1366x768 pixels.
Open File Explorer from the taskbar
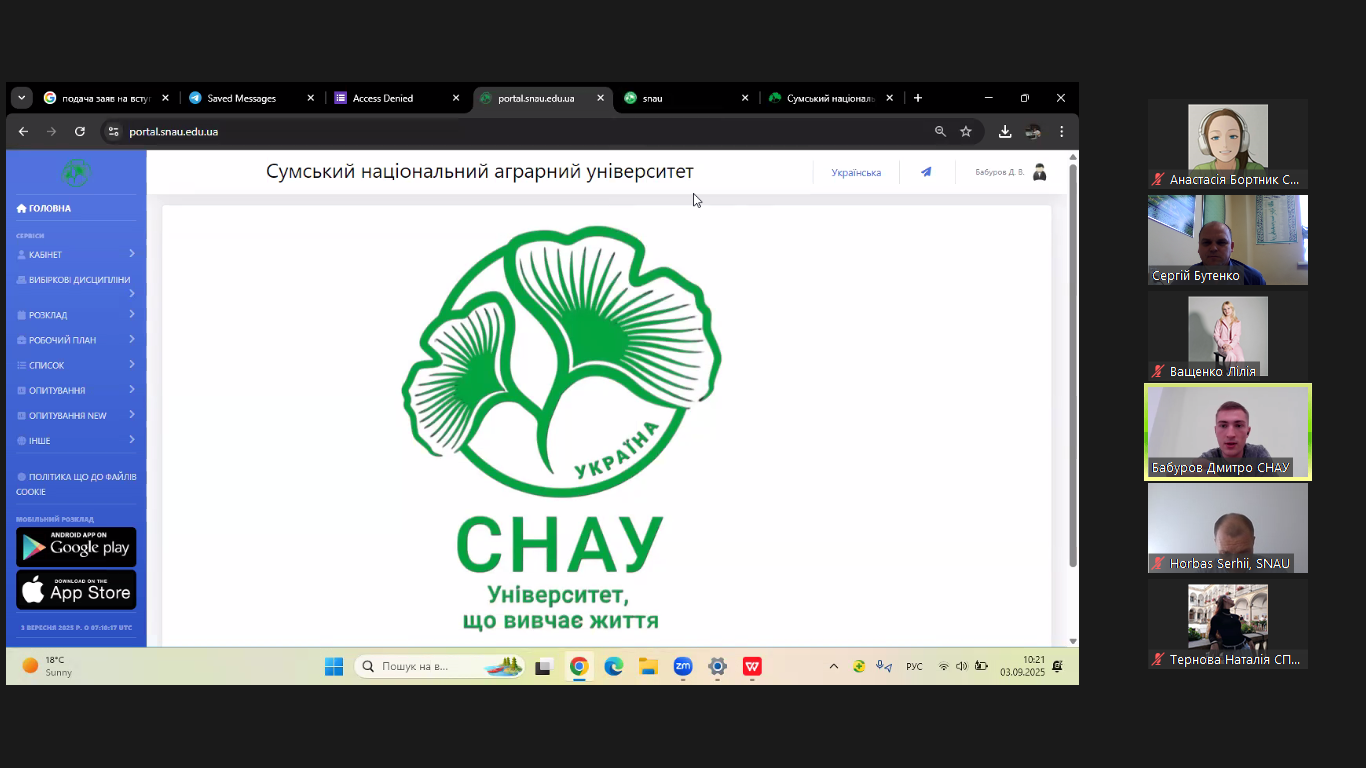pyautogui.click(x=648, y=666)
